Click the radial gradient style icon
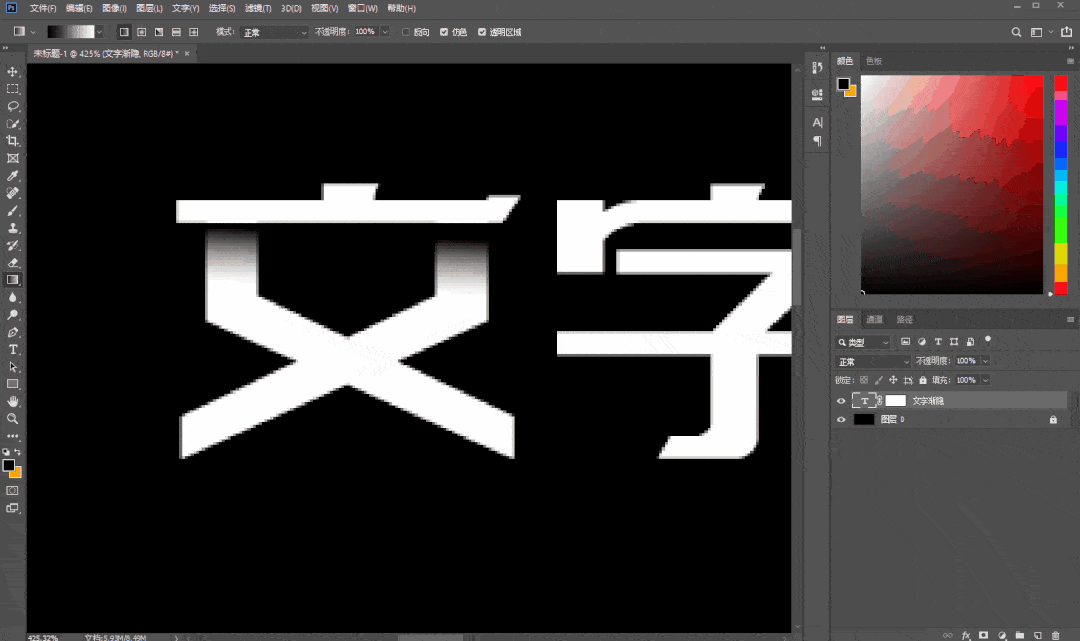Screen dimensions: 1080x641 pyautogui.click(x=141, y=32)
